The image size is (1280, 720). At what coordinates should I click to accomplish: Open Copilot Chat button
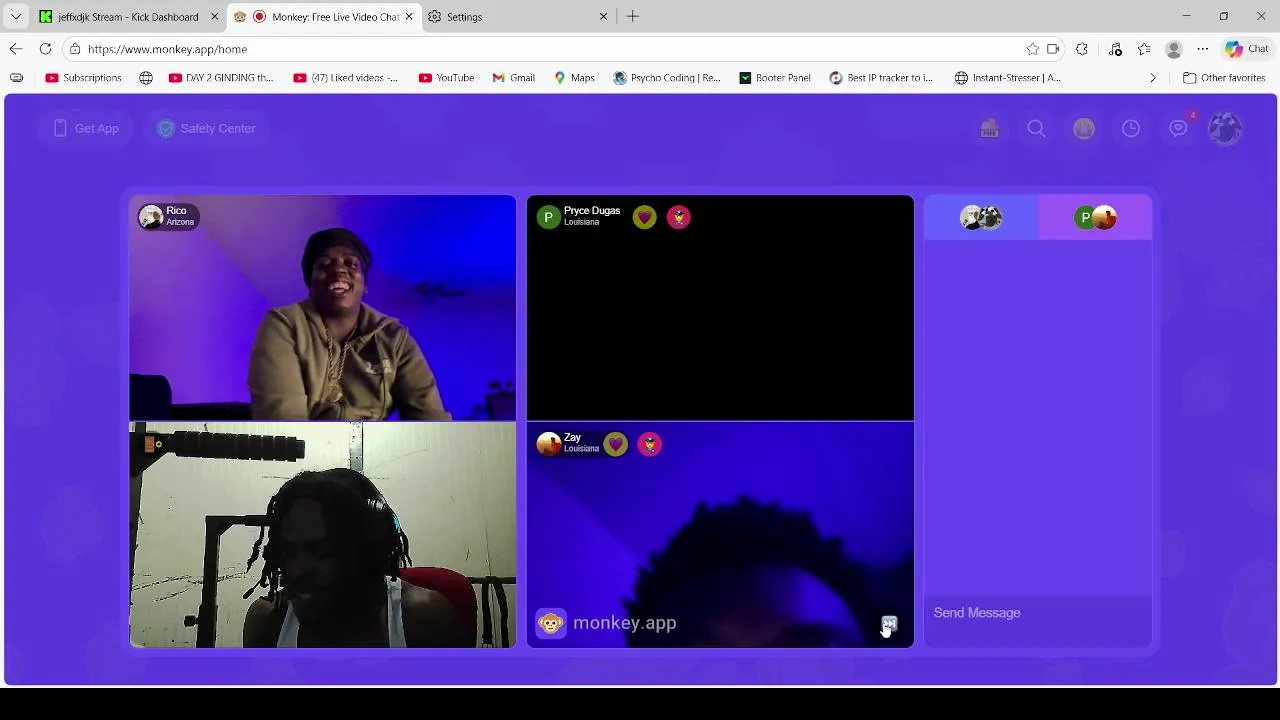click(1247, 49)
